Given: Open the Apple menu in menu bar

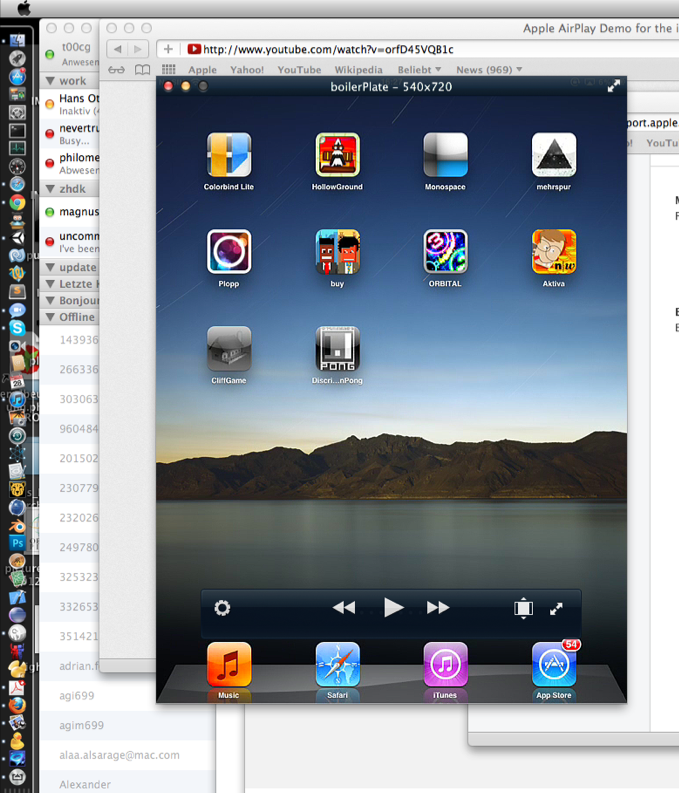Looking at the screenshot, I should tap(24, 8).
